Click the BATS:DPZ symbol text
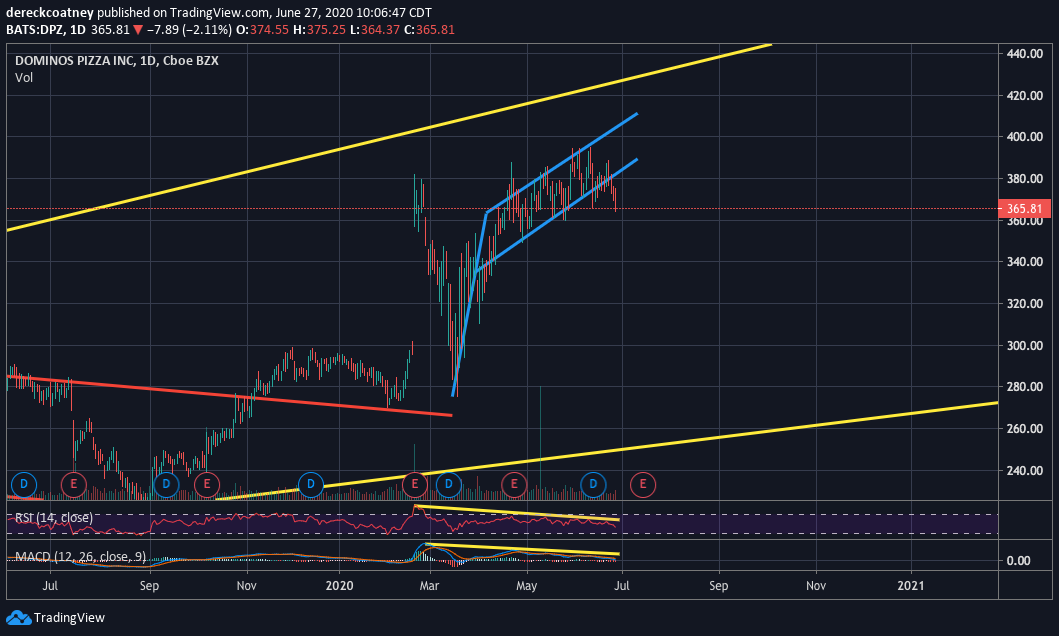This screenshot has width=1059, height=636. tap(34, 30)
